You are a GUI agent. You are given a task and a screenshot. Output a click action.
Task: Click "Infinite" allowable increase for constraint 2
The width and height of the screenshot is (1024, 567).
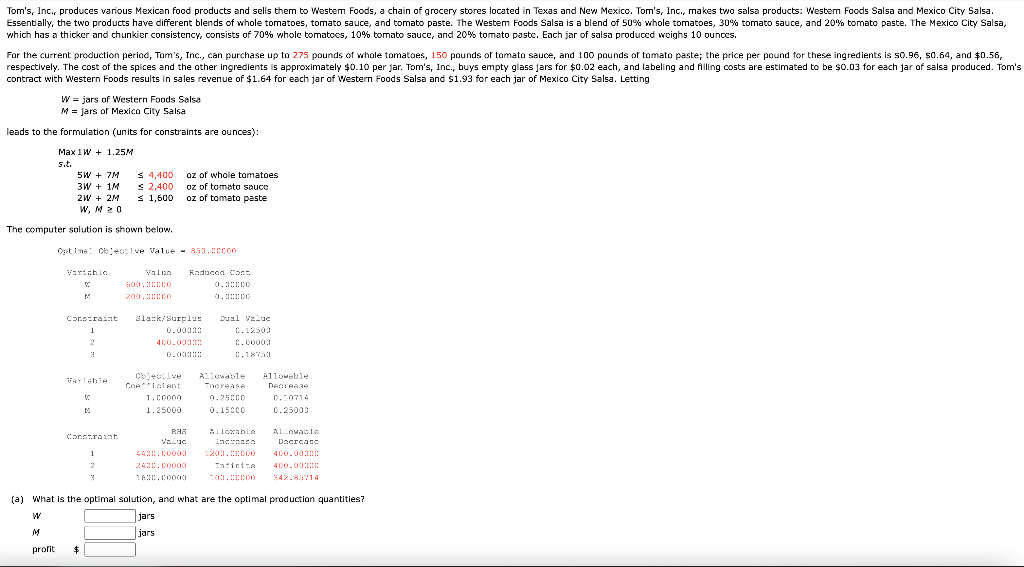tap(235, 466)
